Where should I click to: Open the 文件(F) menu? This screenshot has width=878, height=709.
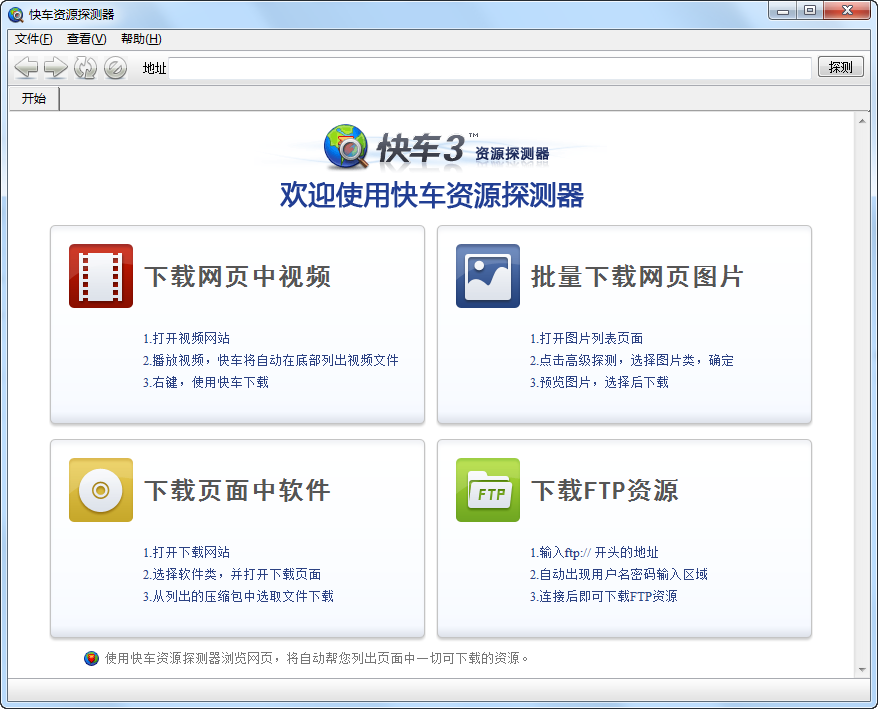pyautogui.click(x=34, y=39)
